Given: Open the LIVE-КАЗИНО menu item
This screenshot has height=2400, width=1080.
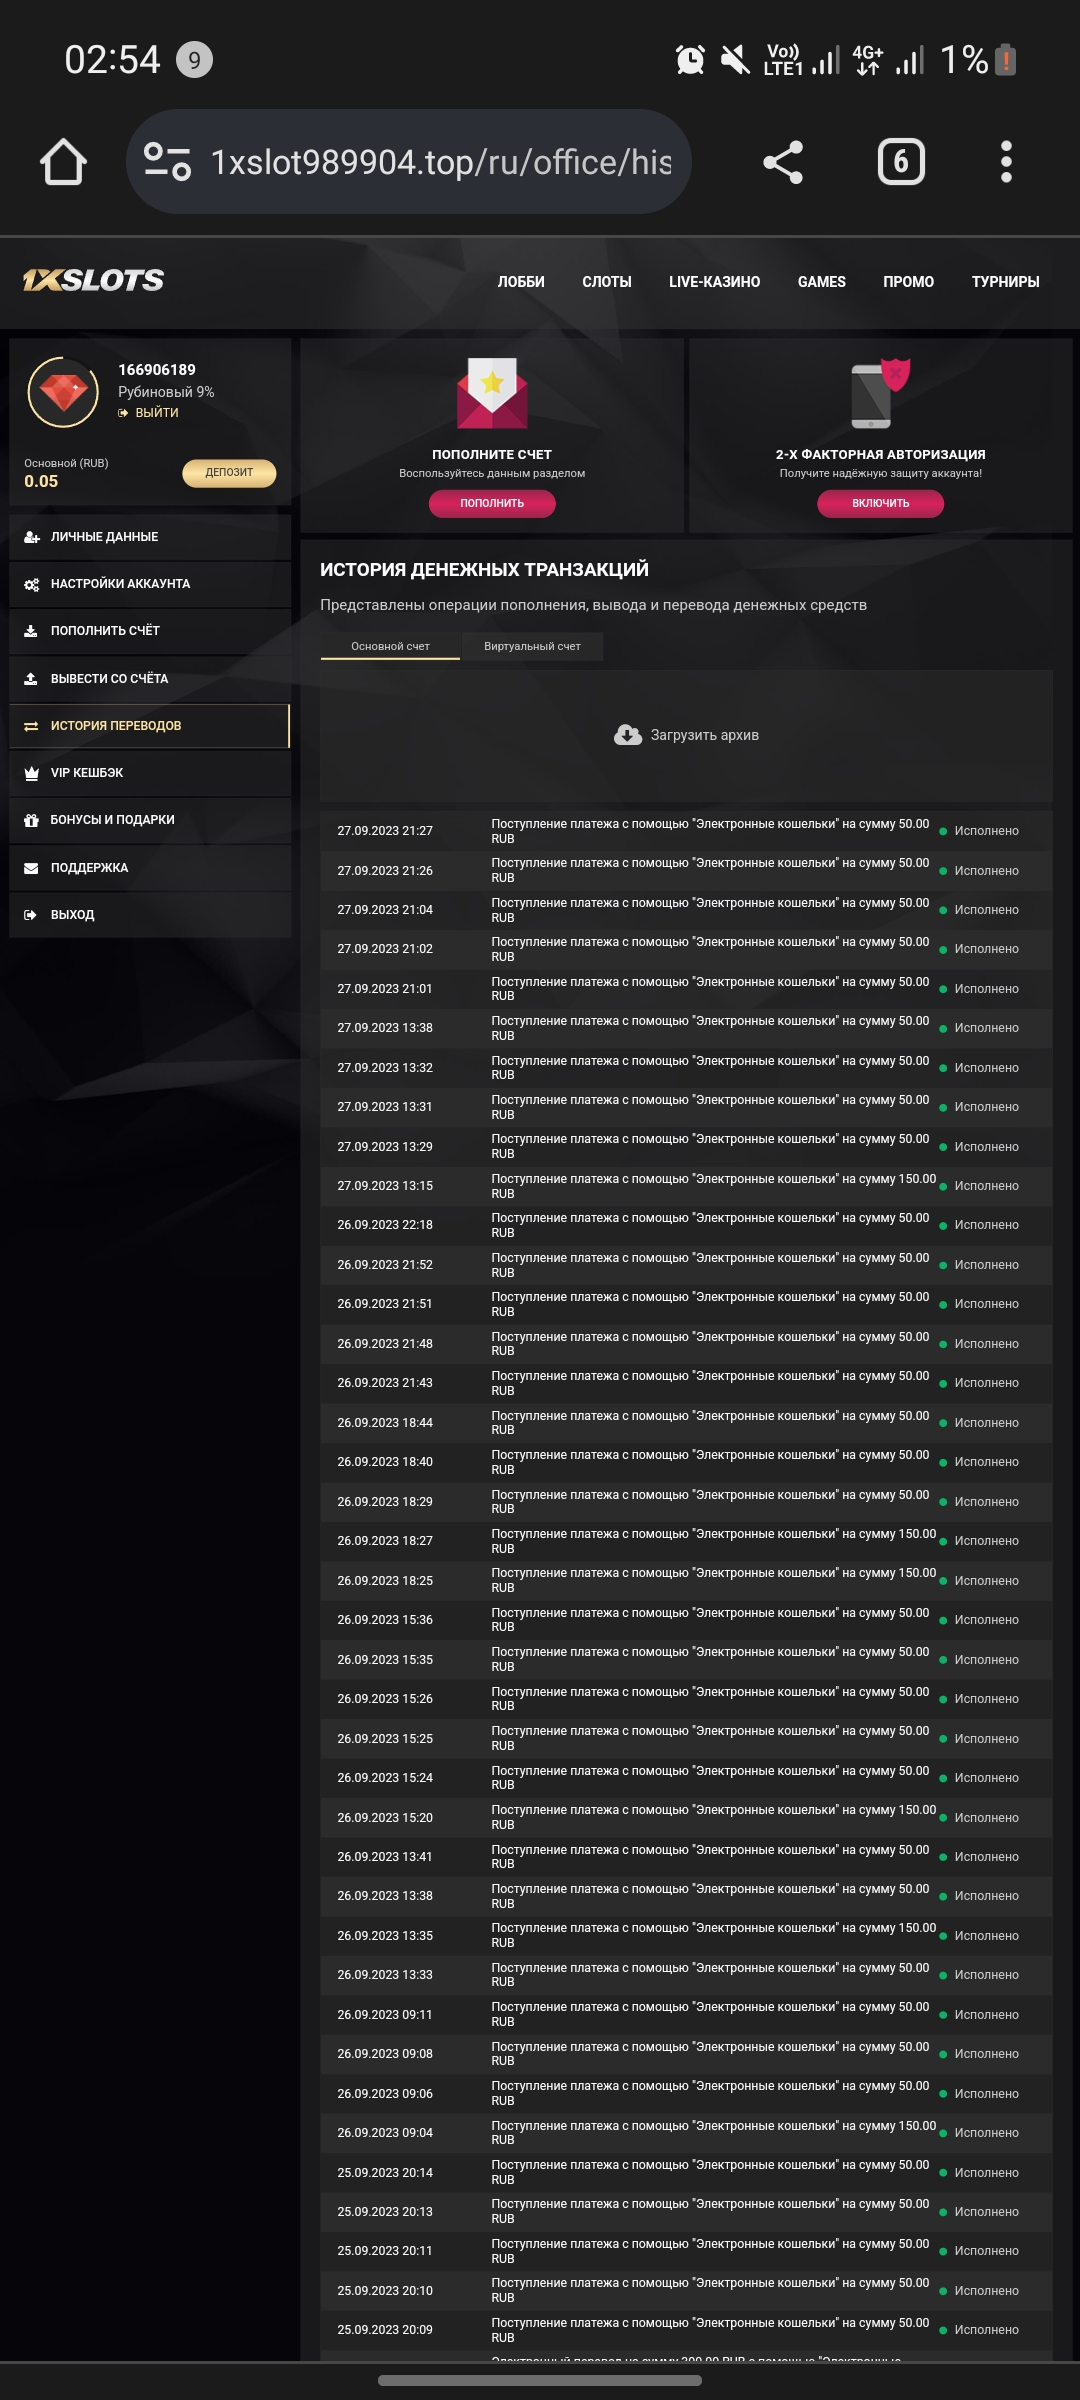Looking at the screenshot, I should (714, 282).
